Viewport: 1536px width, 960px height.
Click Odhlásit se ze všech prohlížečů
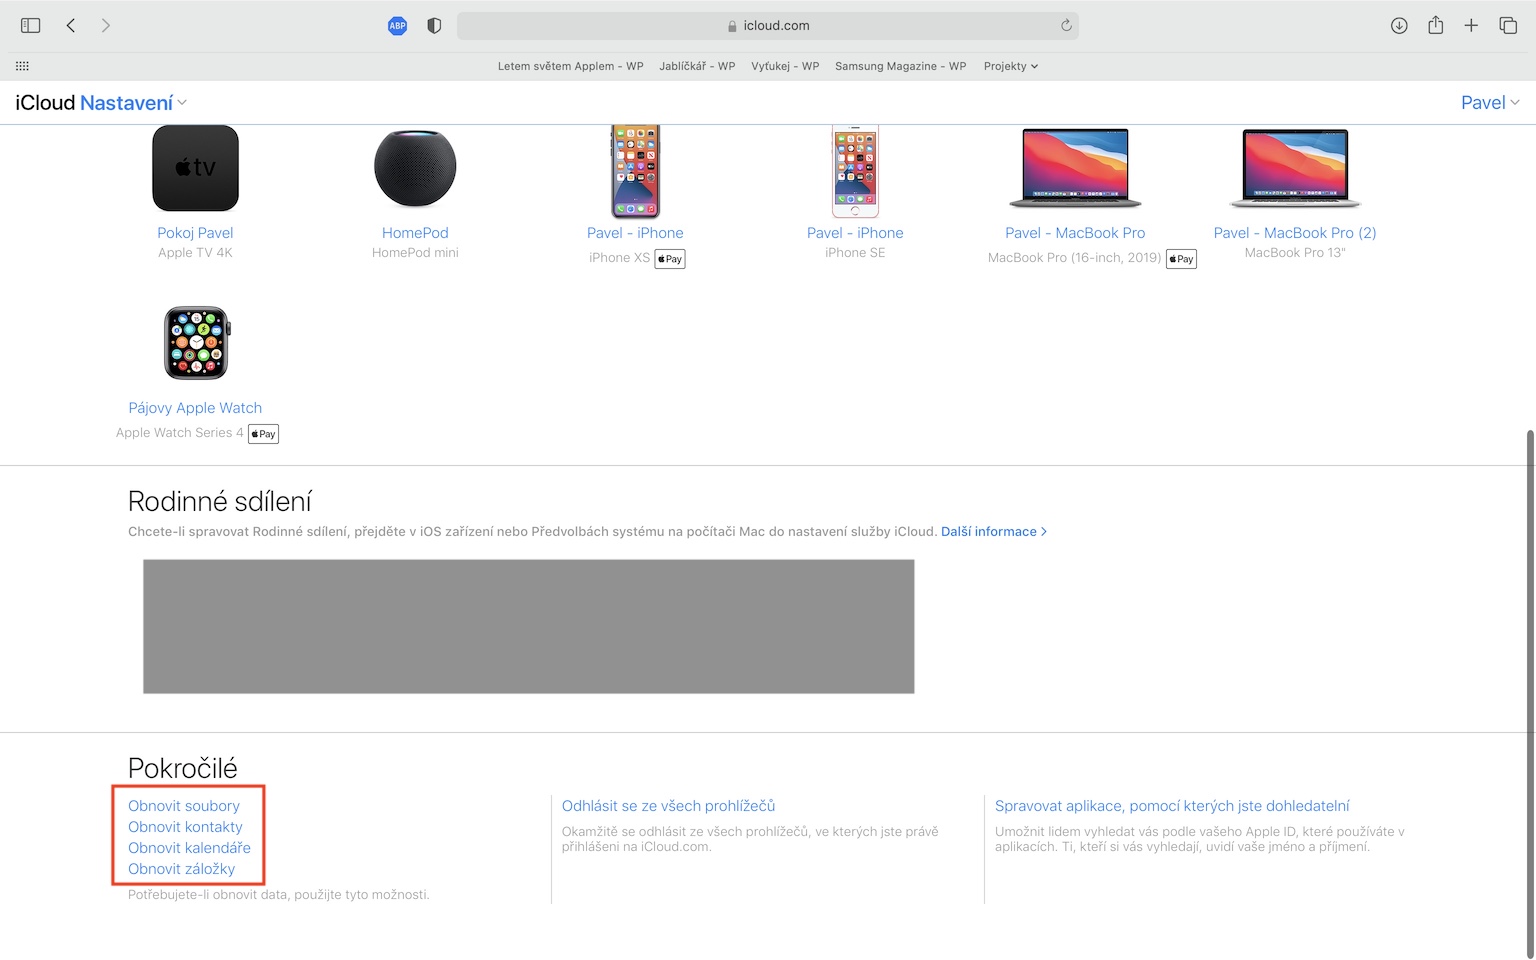click(668, 806)
